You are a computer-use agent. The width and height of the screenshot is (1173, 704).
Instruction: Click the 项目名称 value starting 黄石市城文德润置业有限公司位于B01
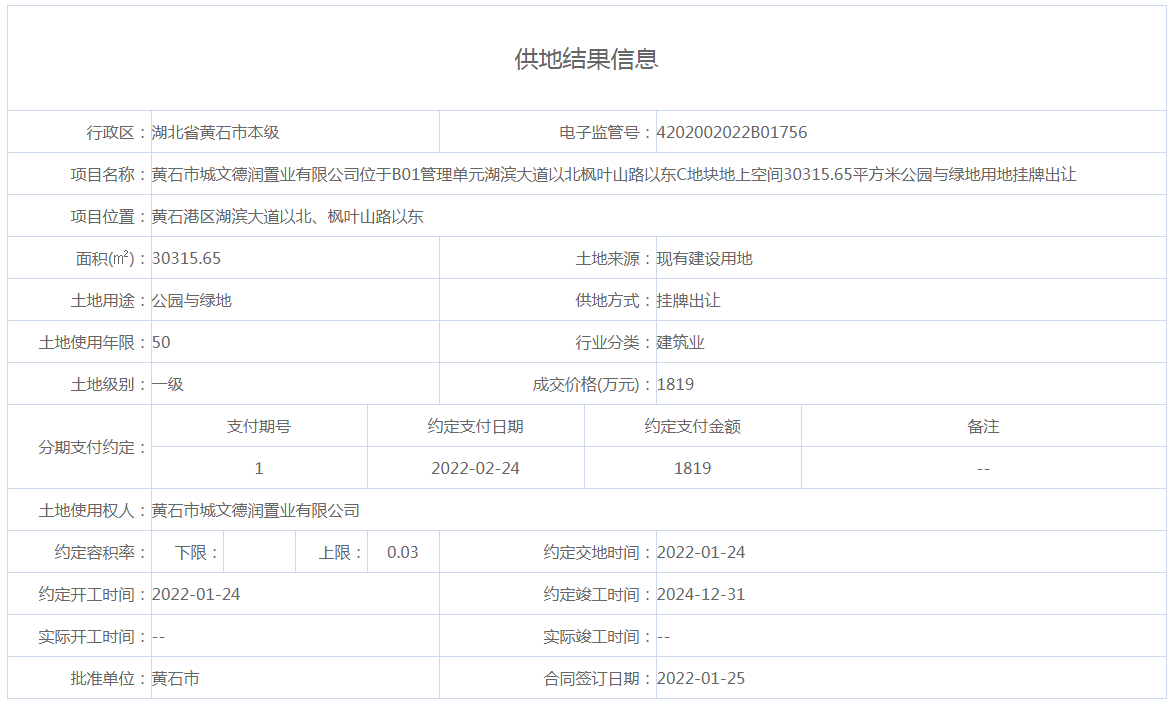[x=613, y=174]
